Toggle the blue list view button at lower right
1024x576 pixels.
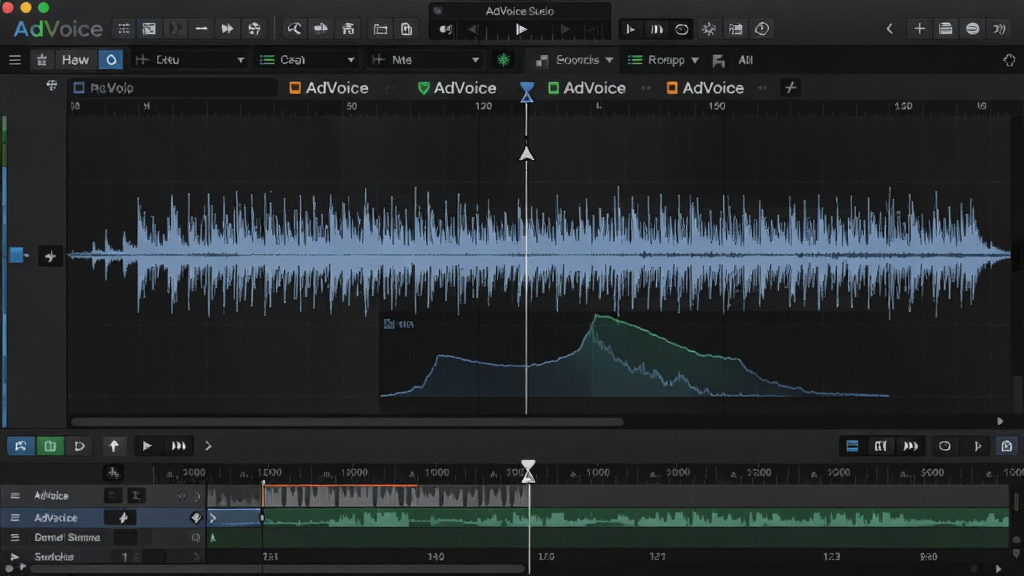852,446
